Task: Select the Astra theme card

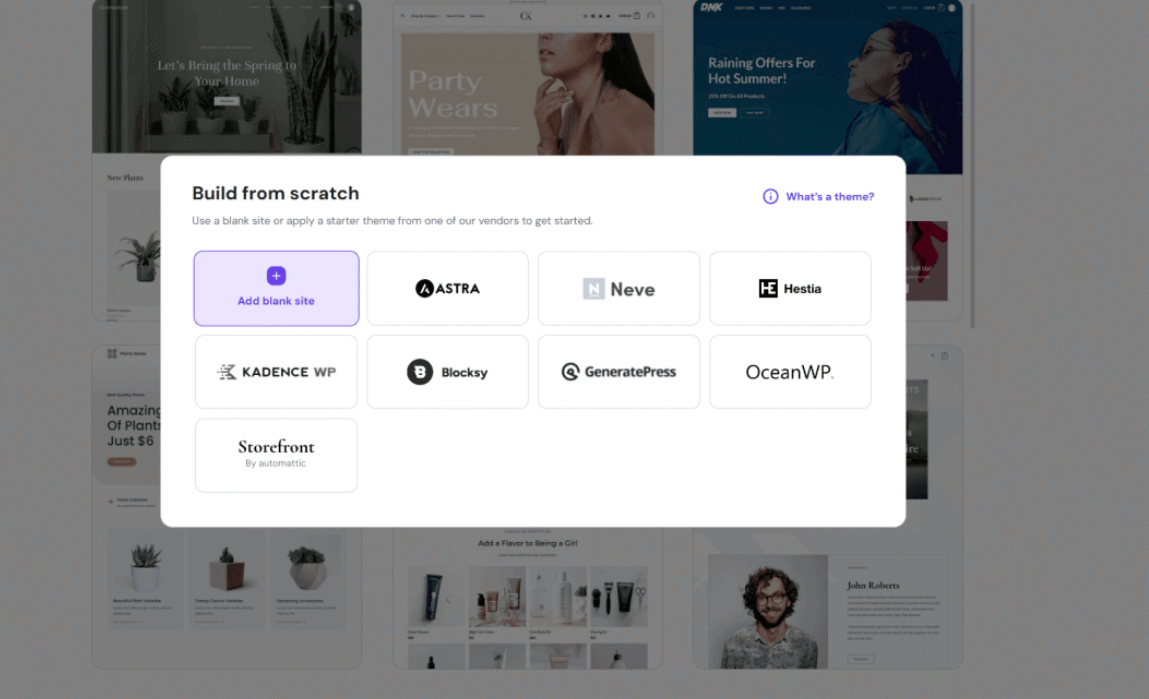Action: point(447,289)
